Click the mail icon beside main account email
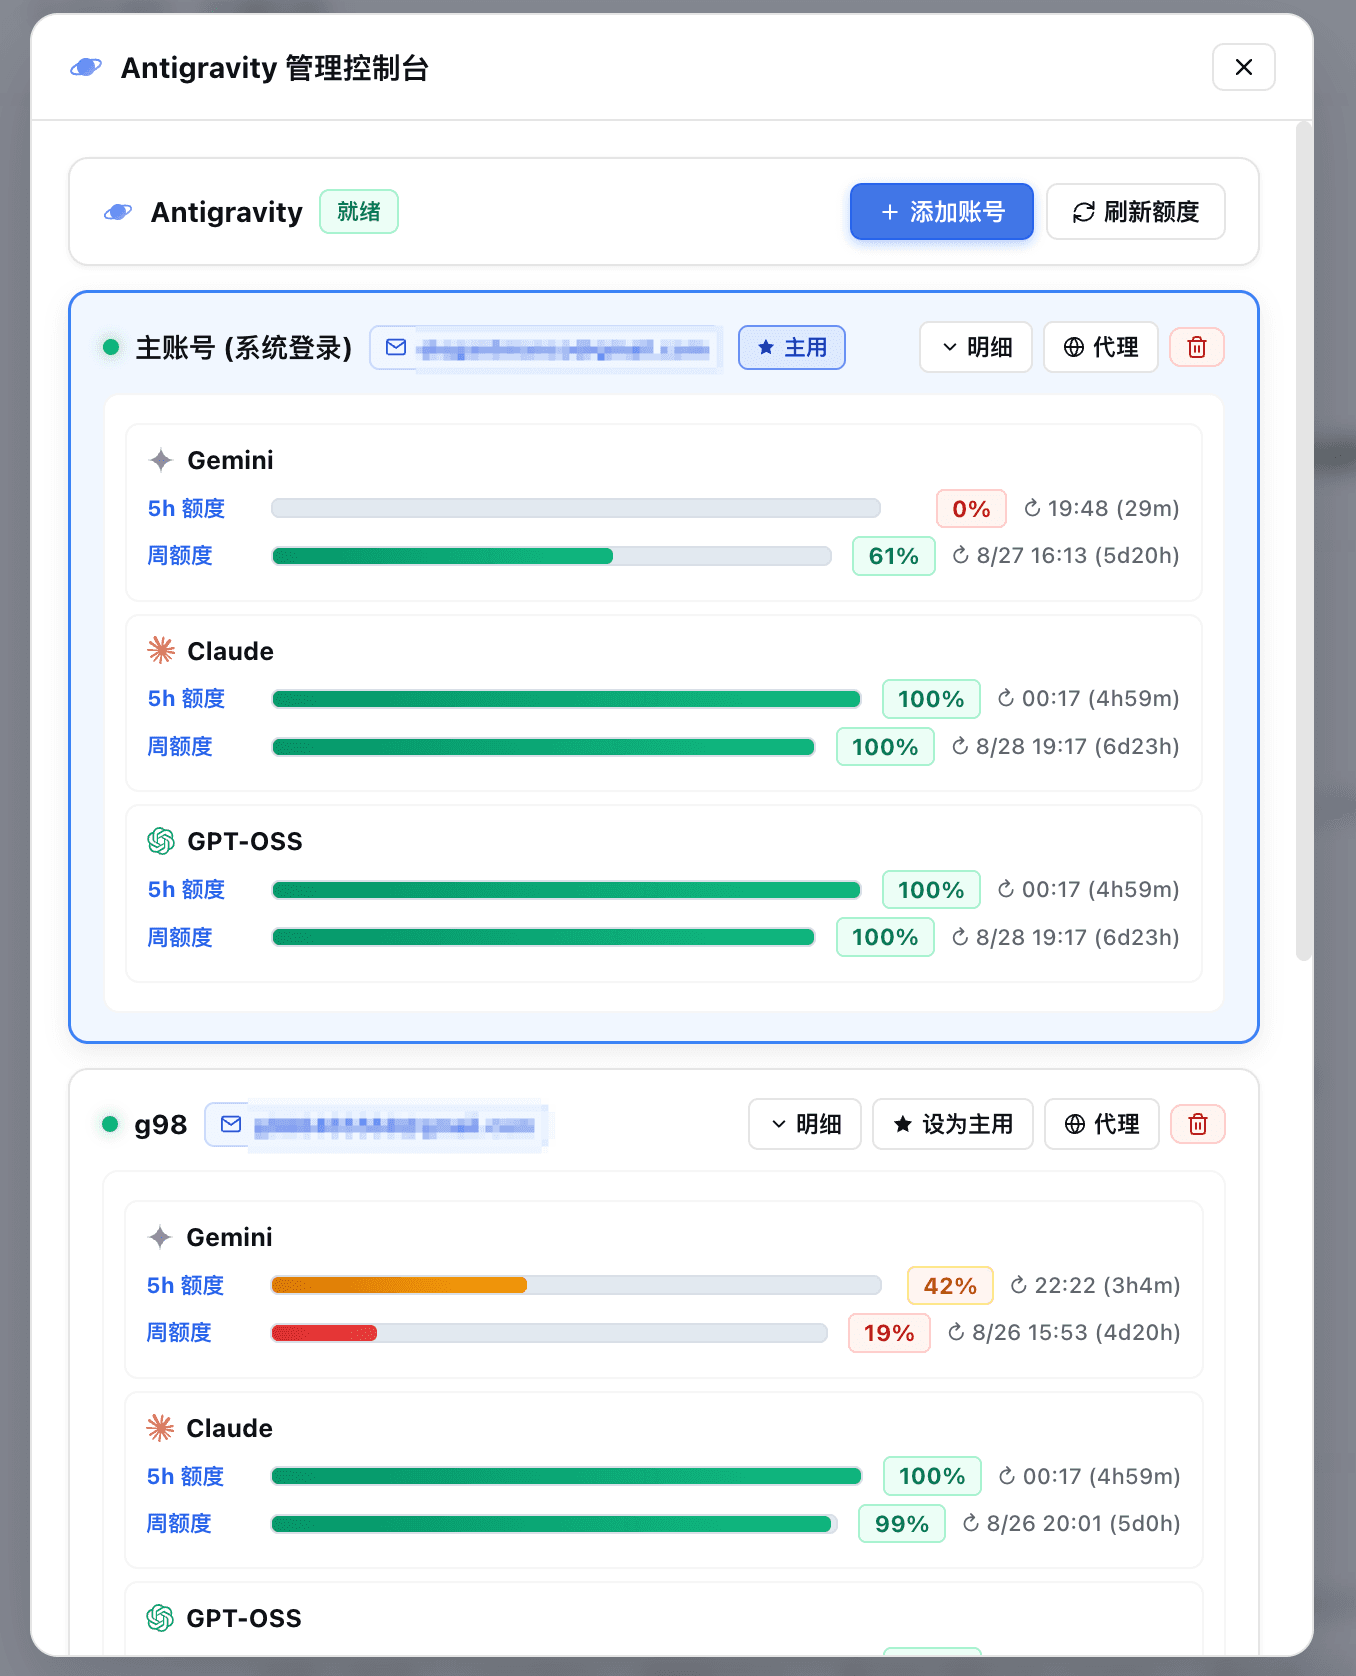 [396, 347]
